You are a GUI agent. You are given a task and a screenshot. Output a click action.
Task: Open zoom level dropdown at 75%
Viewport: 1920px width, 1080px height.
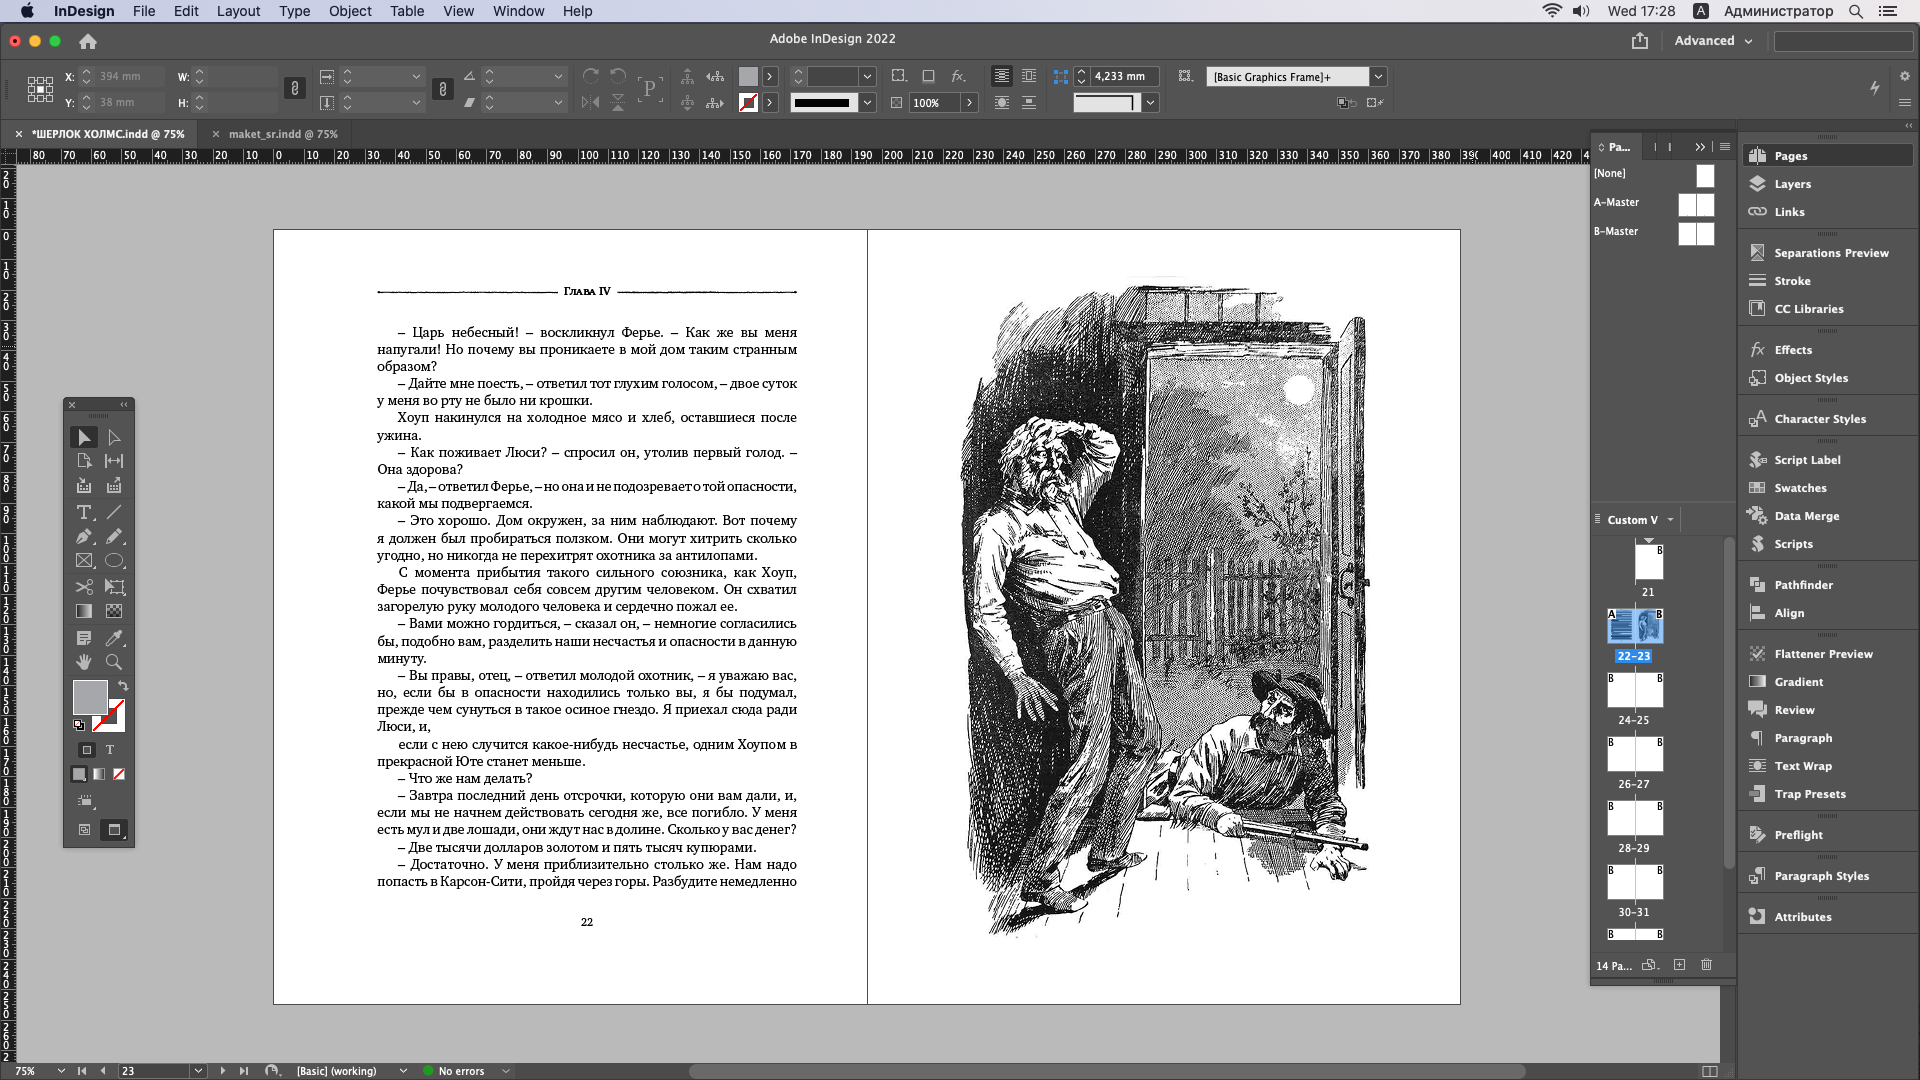[61, 1071]
